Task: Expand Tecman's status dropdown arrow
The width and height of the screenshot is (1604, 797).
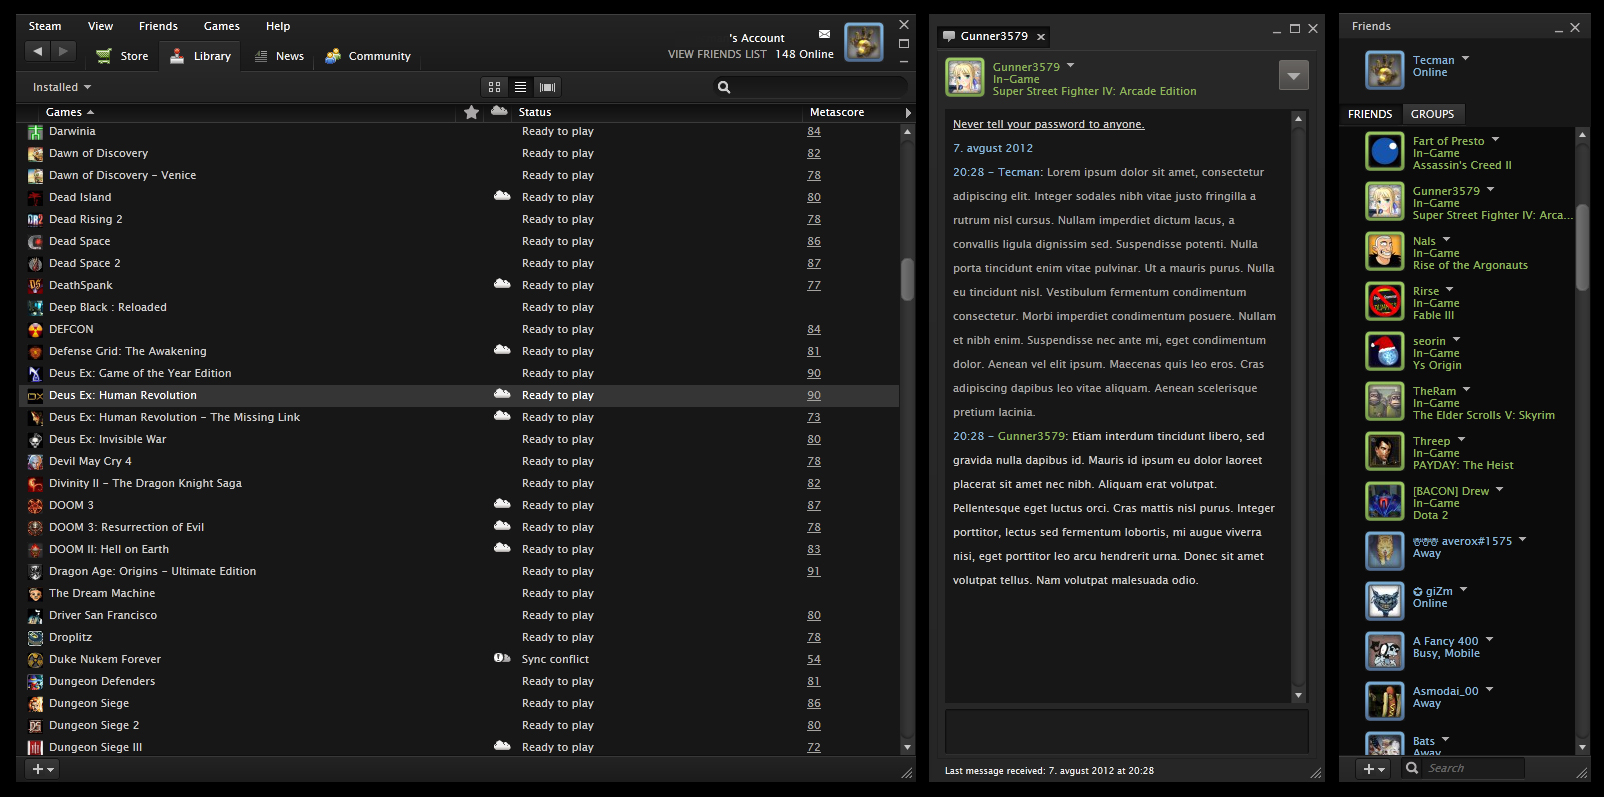Action: 1465,59
